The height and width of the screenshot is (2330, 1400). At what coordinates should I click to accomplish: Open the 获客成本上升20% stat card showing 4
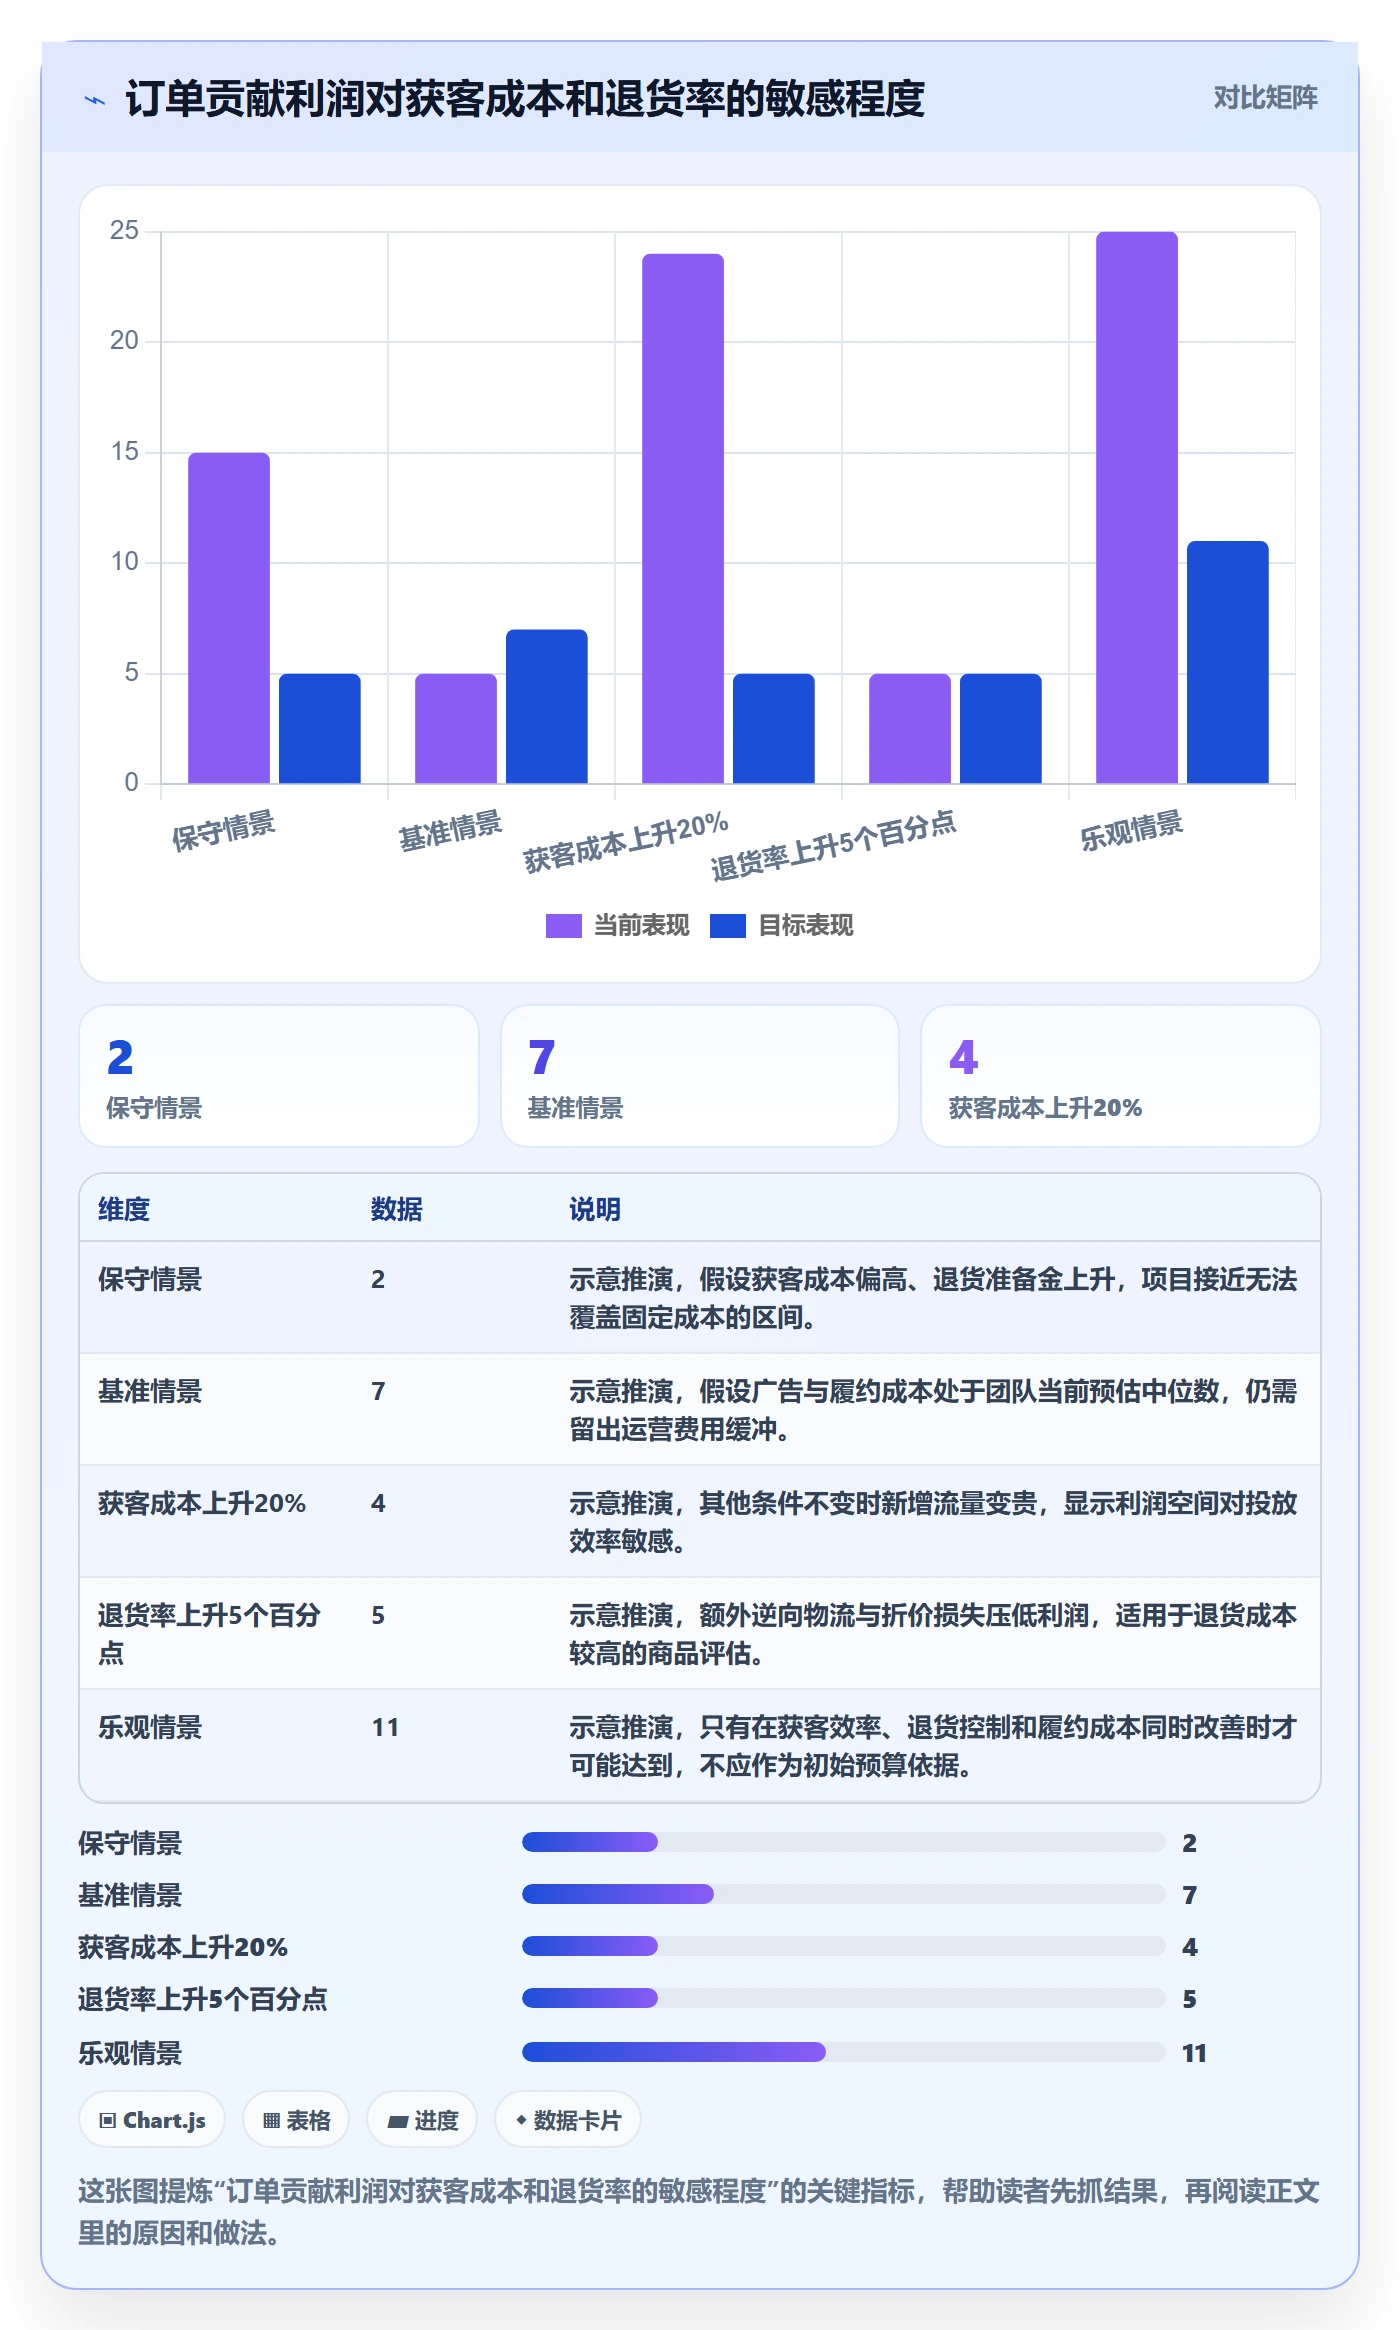[x=1121, y=1076]
